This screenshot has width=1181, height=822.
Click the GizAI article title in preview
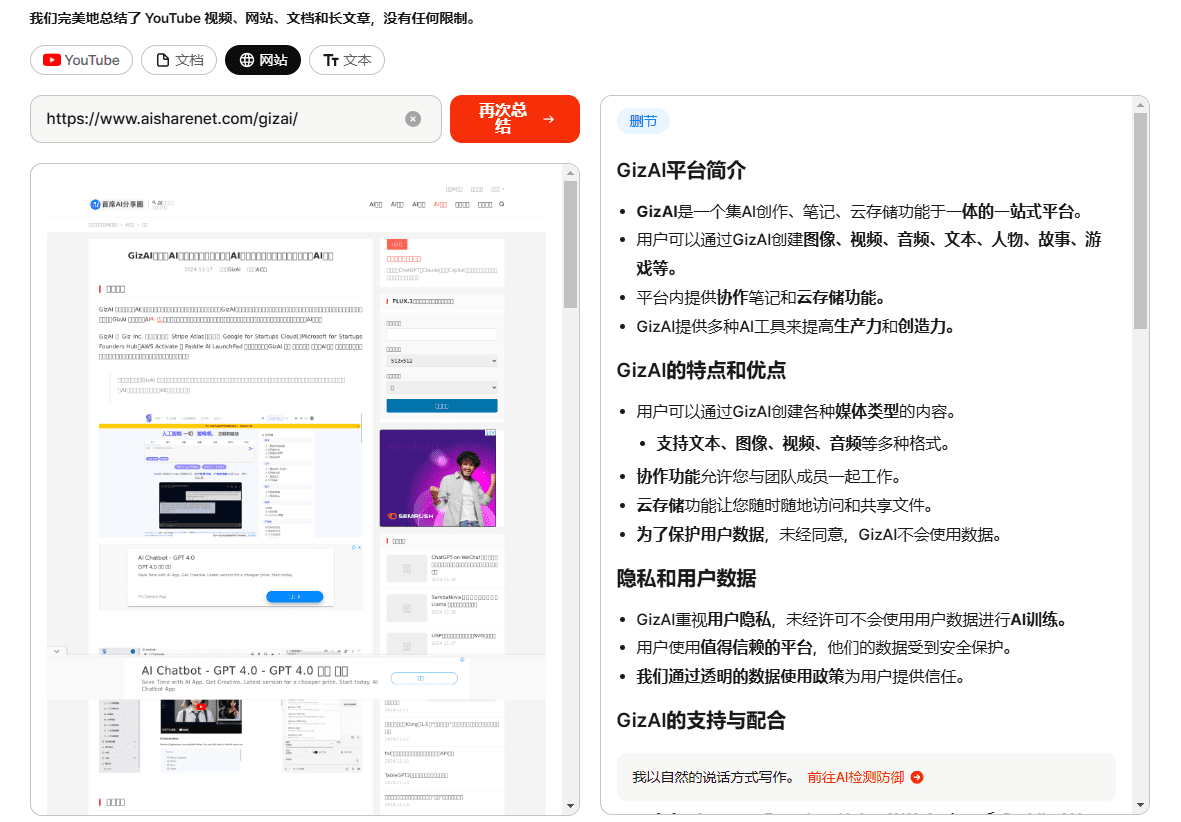[x=230, y=256]
